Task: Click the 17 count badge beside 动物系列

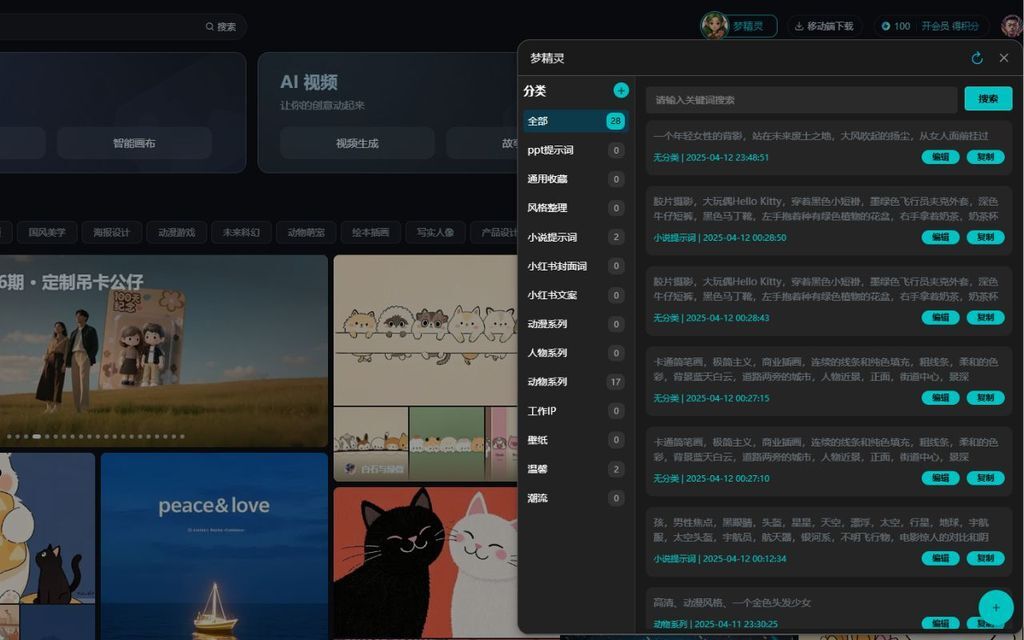Action: (615, 382)
